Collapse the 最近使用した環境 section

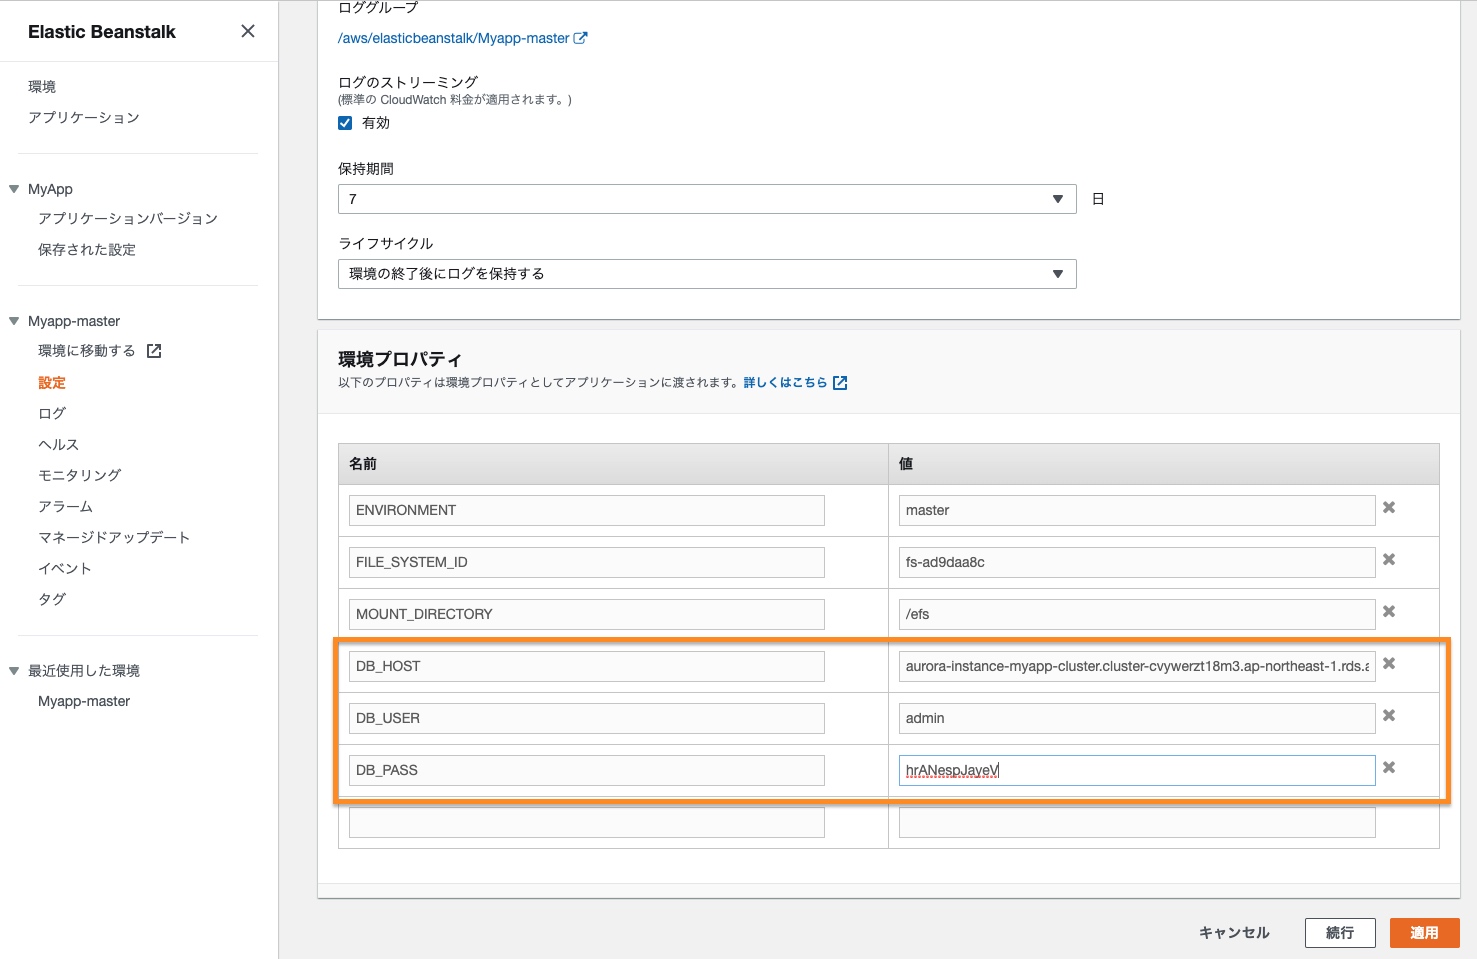[x=14, y=671]
